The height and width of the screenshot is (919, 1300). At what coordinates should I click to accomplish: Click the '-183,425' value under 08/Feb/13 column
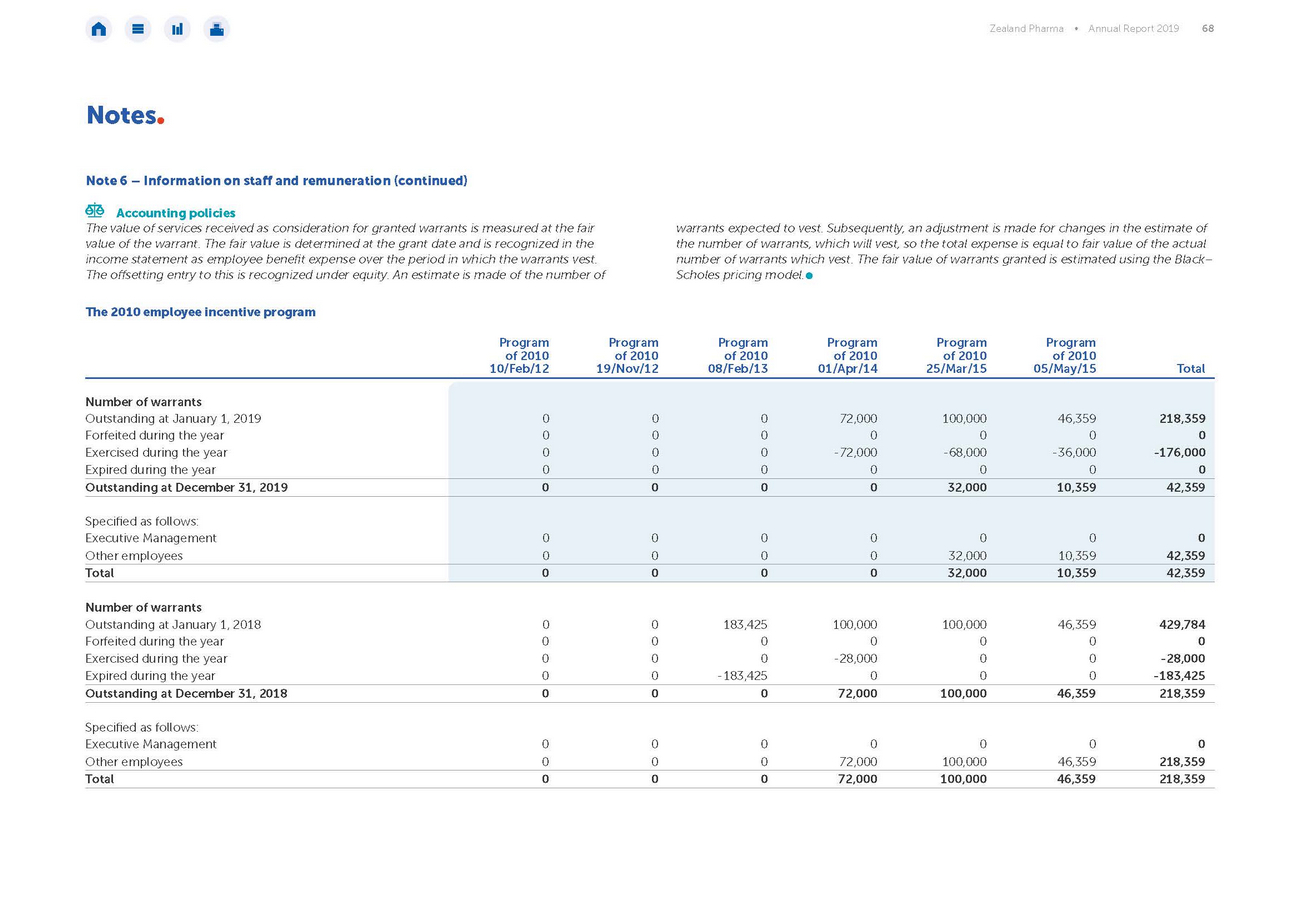tap(743, 676)
